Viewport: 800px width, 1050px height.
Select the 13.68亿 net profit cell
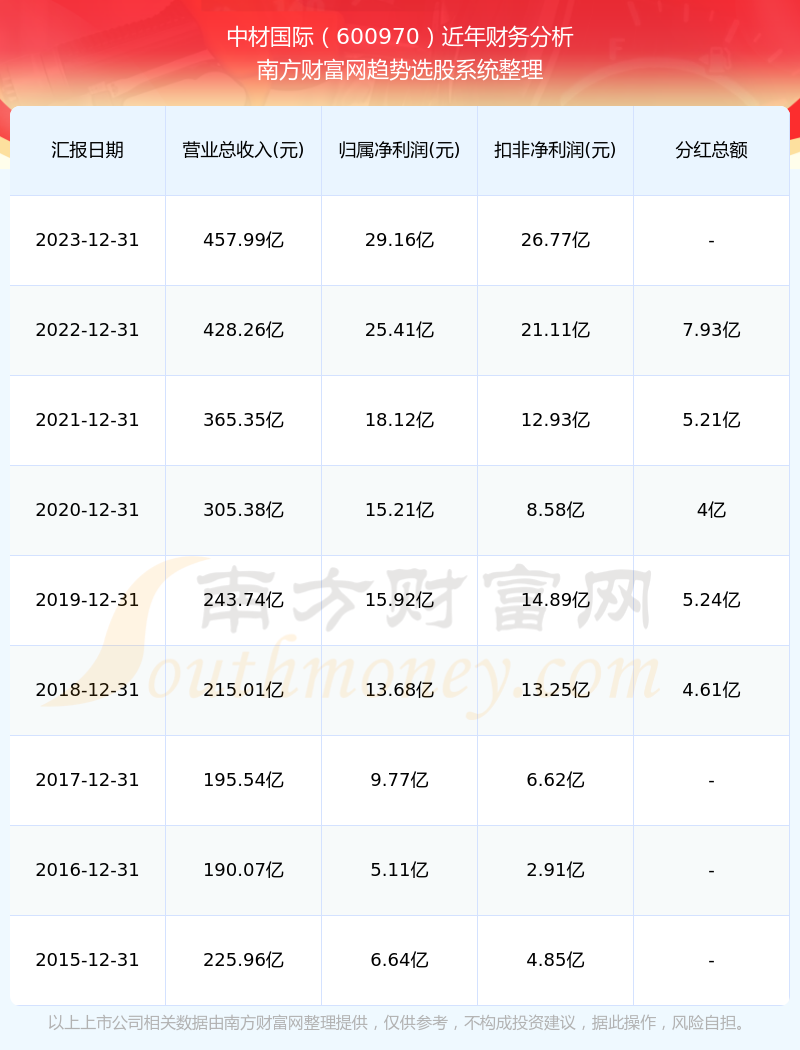(x=400, y=690)
